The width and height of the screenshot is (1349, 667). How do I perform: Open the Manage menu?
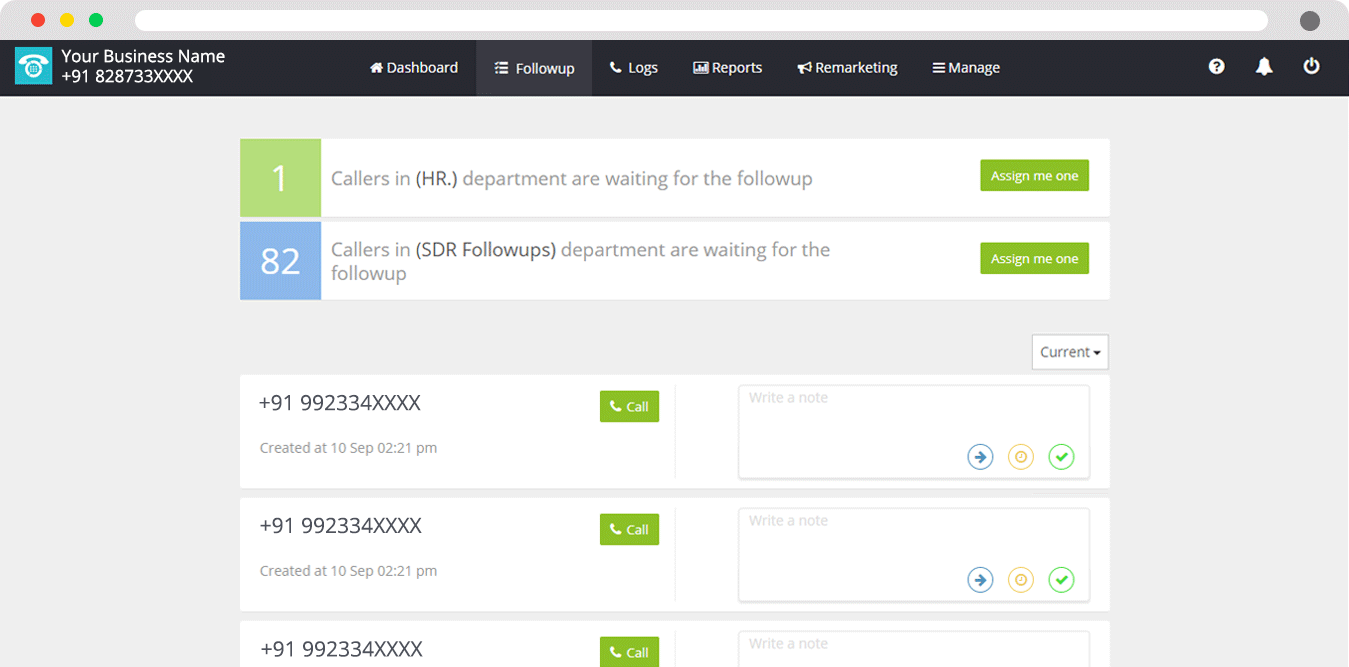click(x=966, y=68)
